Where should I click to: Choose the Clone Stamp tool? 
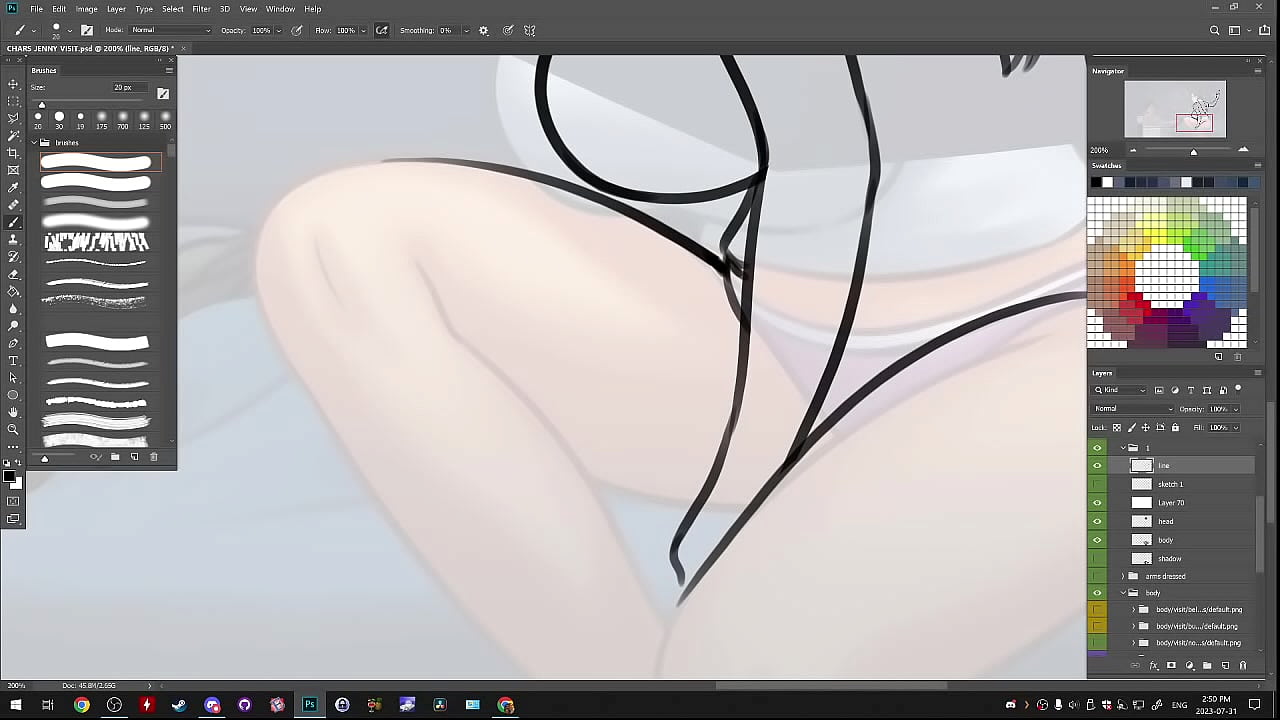pyautogui.click(x=13, y=240)
